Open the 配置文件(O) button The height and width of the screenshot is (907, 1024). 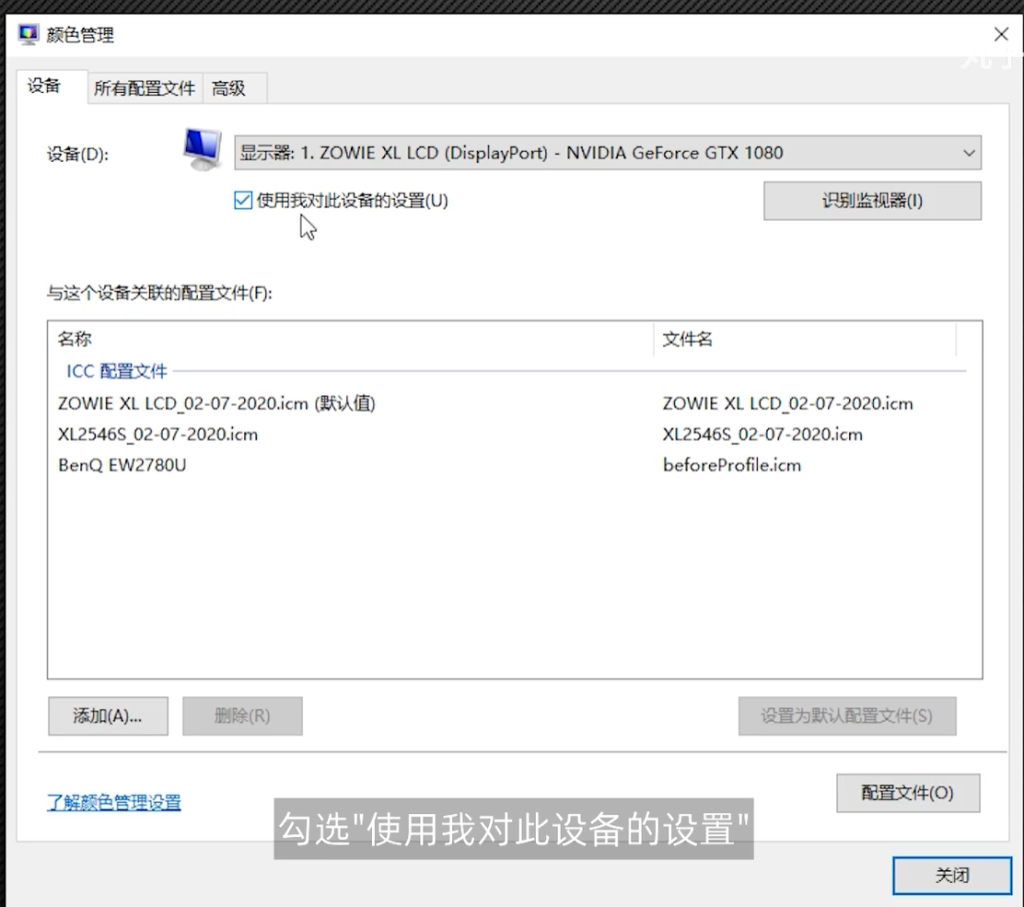(908, 793)
